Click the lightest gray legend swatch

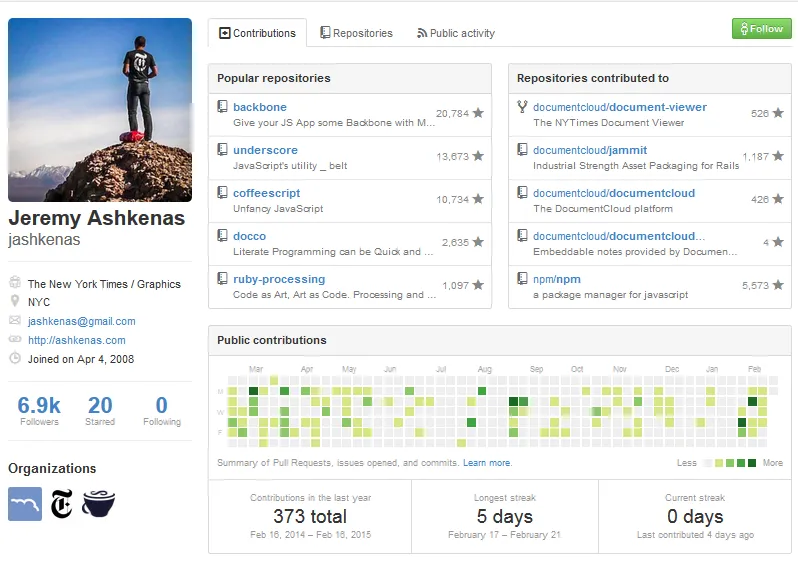point(707,463)
